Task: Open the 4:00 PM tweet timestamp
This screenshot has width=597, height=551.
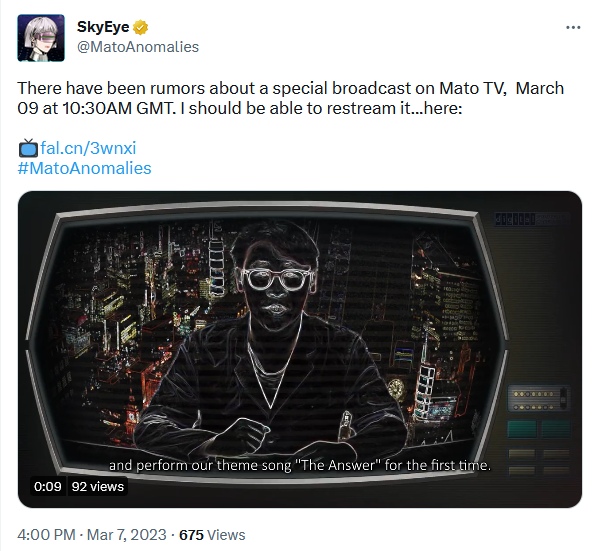Action: click(46, 535)
